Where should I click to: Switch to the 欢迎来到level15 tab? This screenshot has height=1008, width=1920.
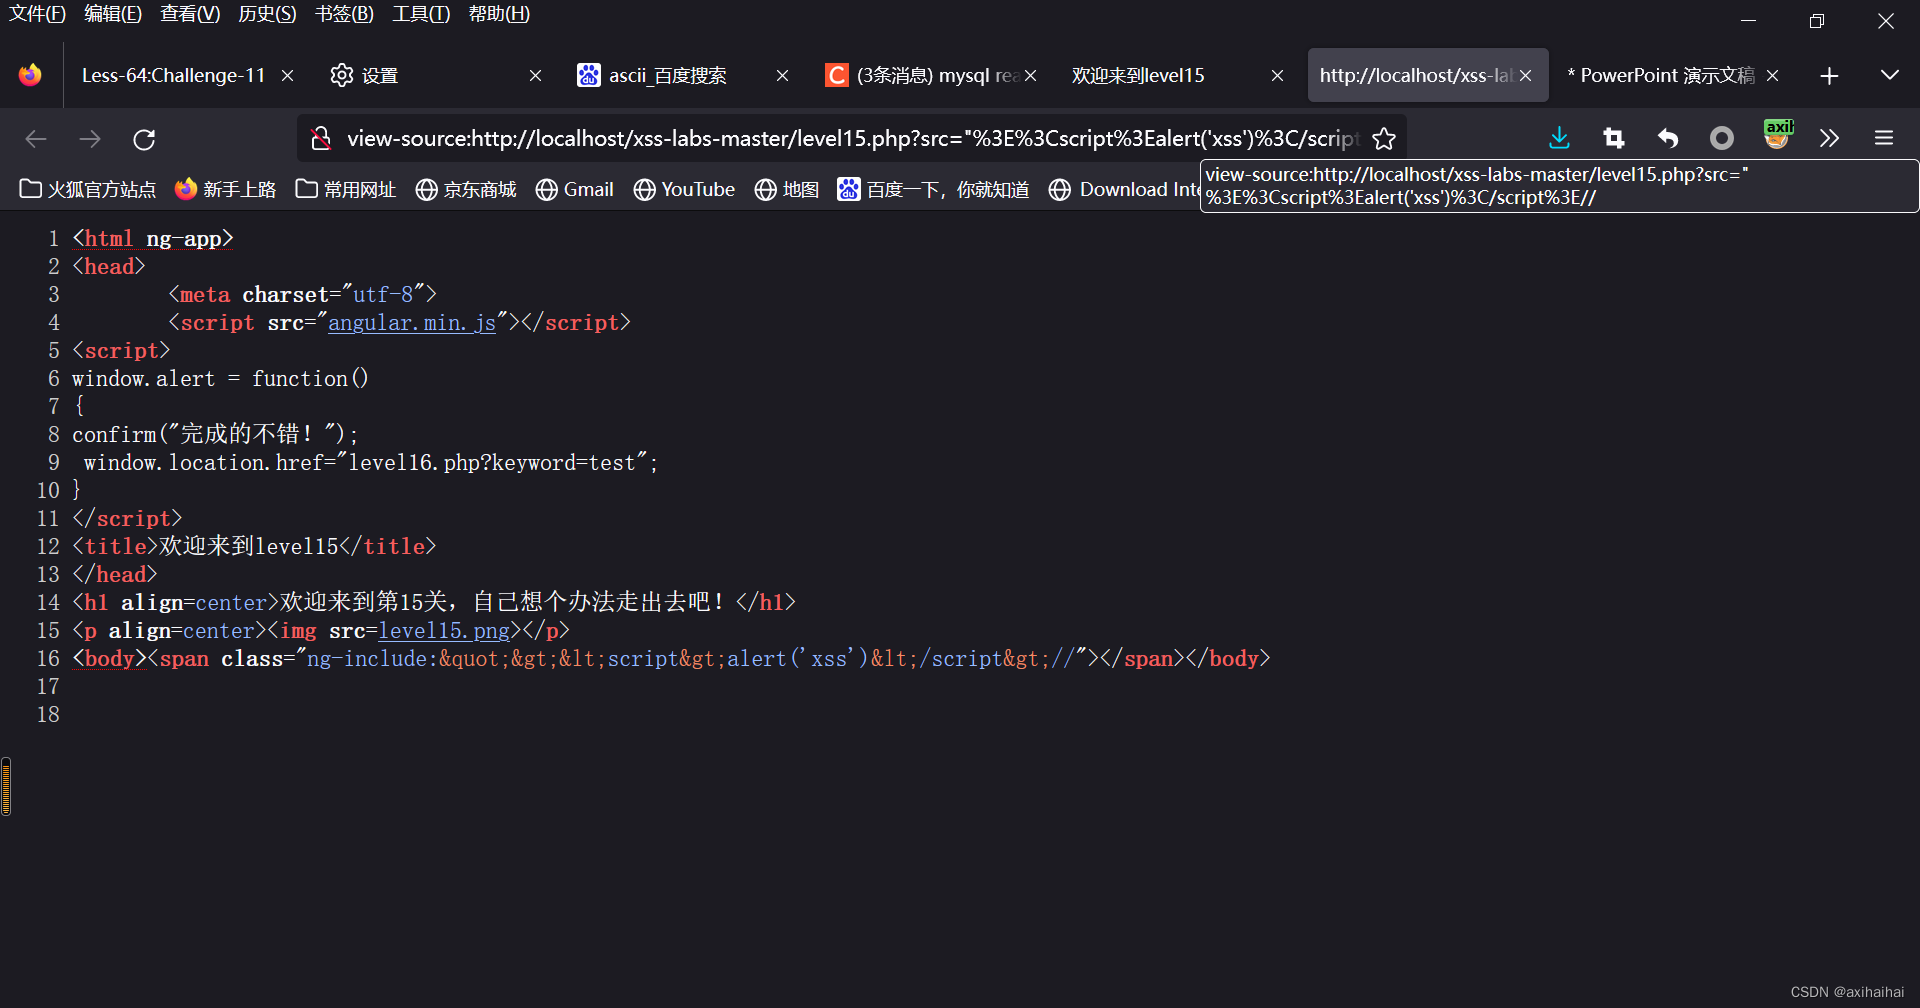(1137, 74)
